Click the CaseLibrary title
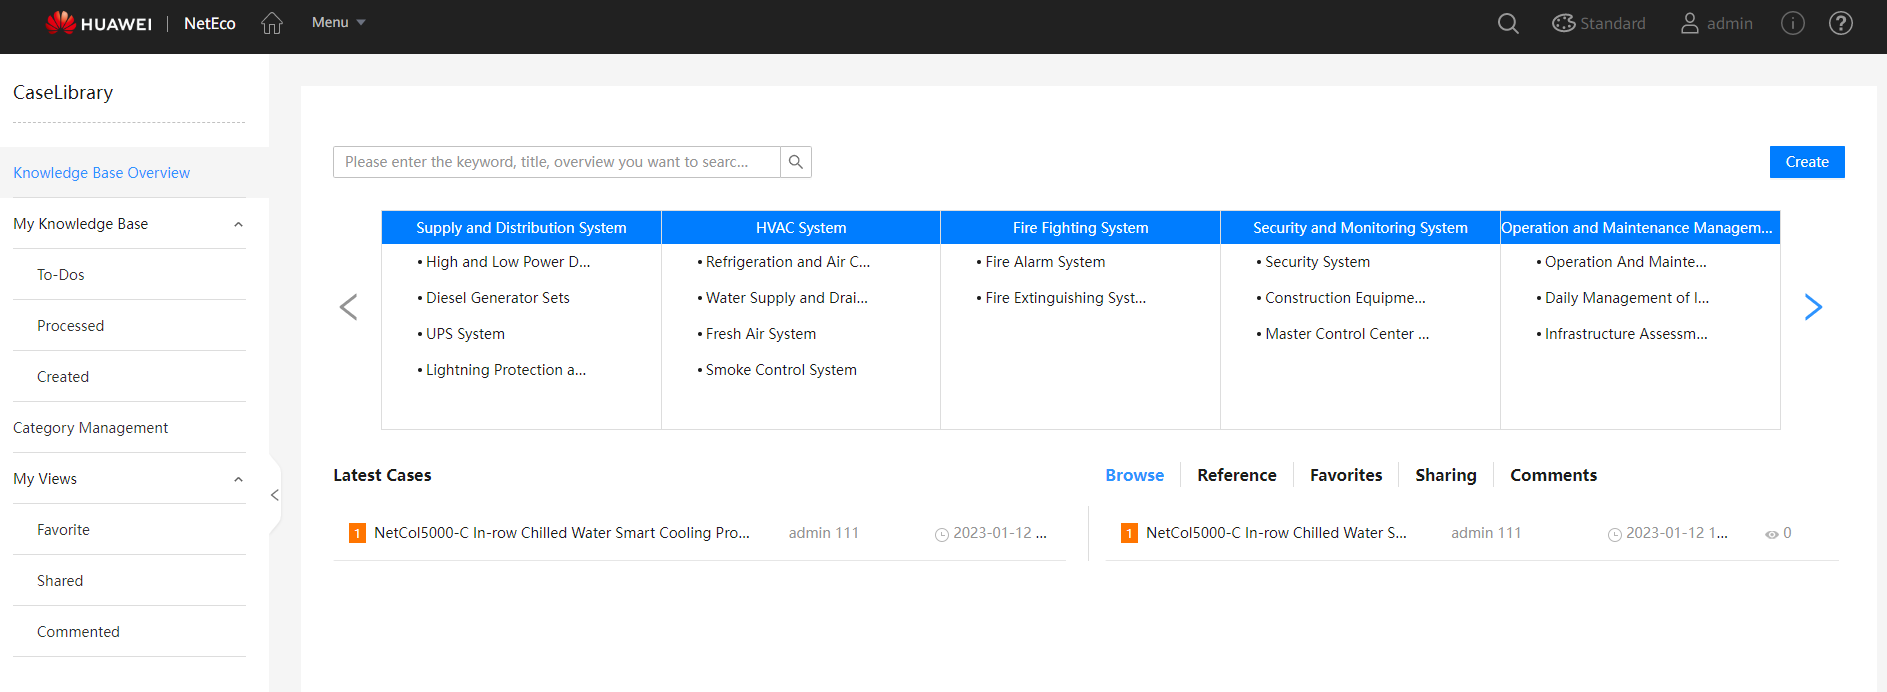The image size is (1887, 692). tap(63, 92)
